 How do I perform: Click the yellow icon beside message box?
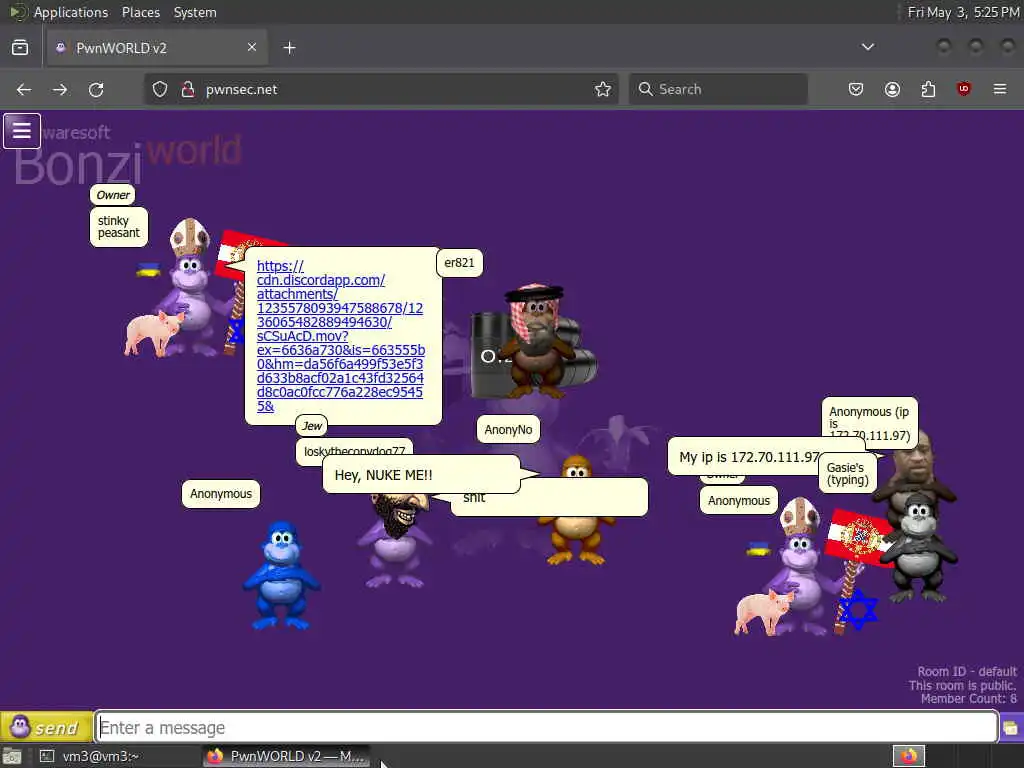point(1010,728)
